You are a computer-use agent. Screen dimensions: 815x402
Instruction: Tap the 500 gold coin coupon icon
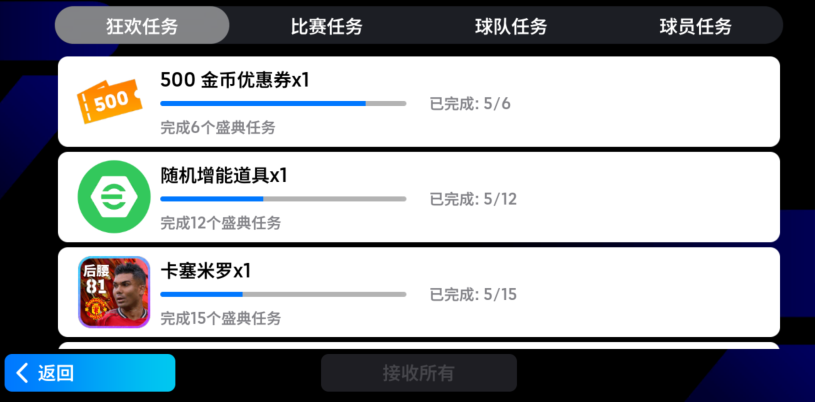(x=107, y=100)
